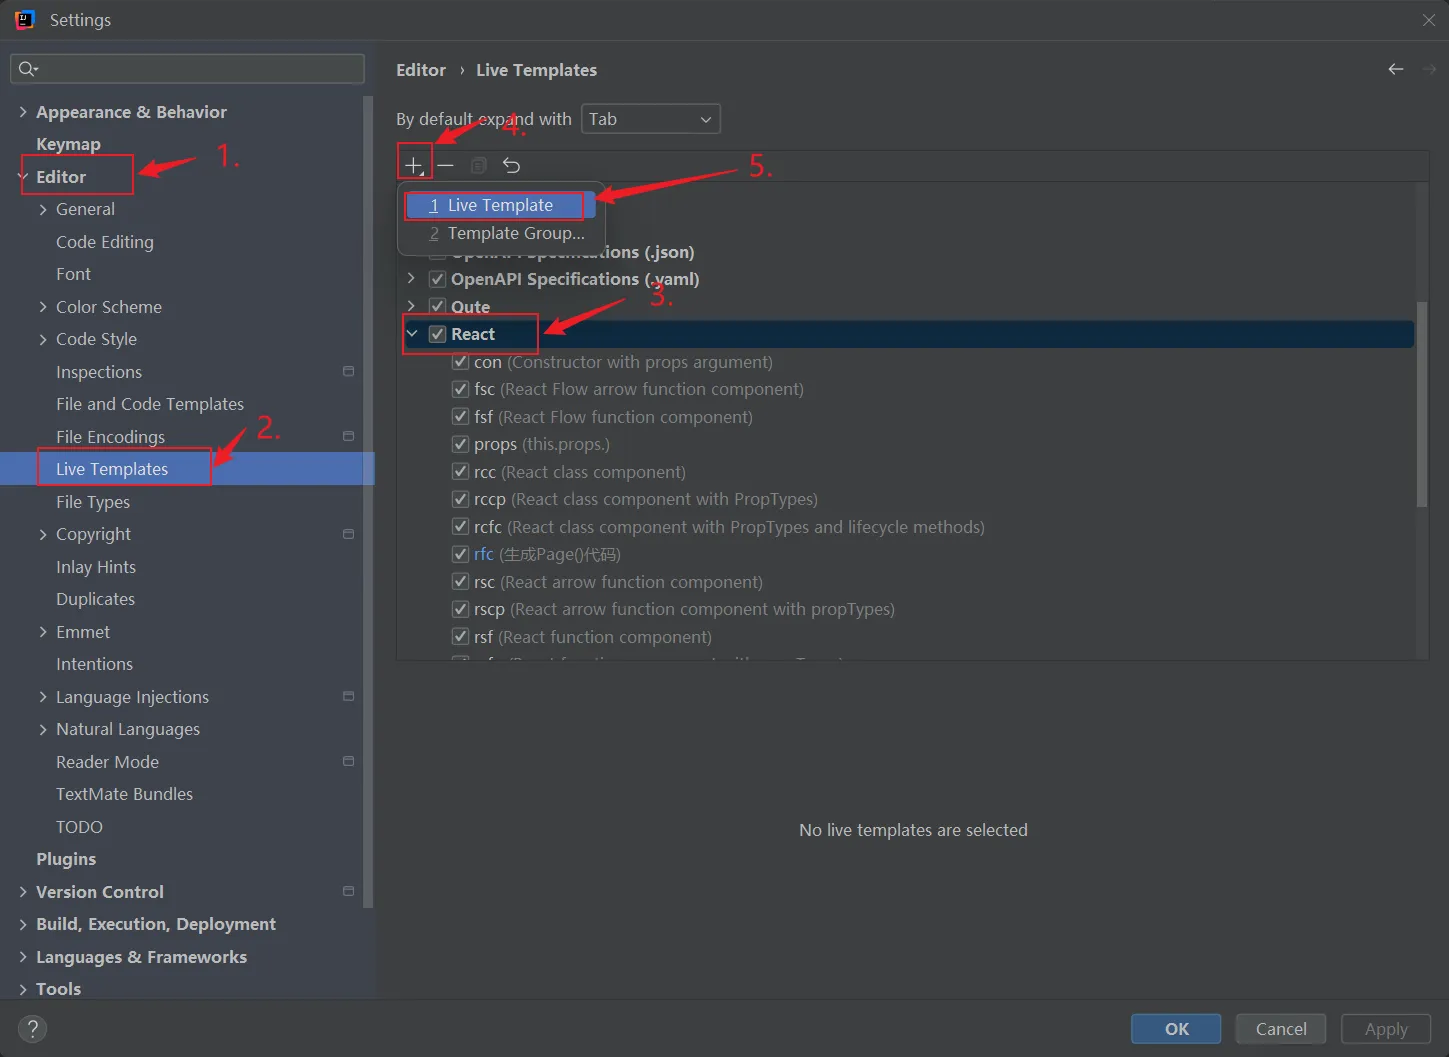Image resolution: width=1449 pixels, height=1057 pixels.
Task: Click the Cancel button
Action: coord(1281,1029)
